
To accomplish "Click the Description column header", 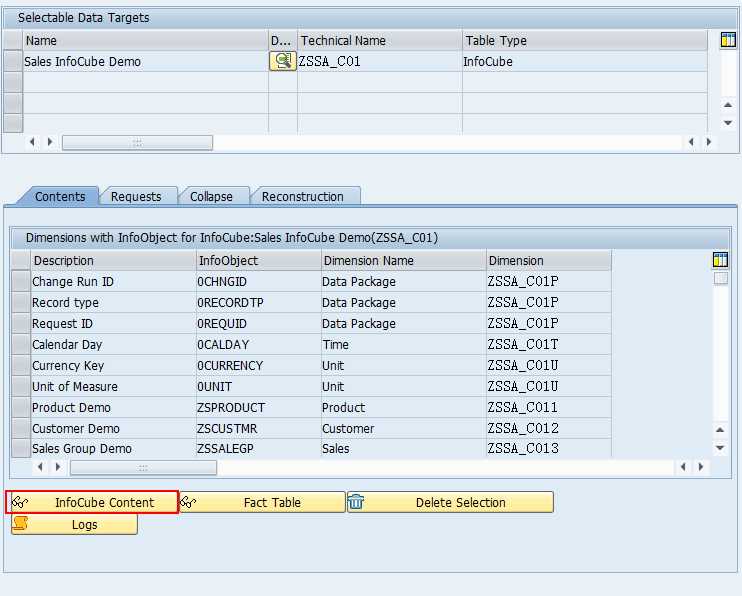I will point(113,260).
